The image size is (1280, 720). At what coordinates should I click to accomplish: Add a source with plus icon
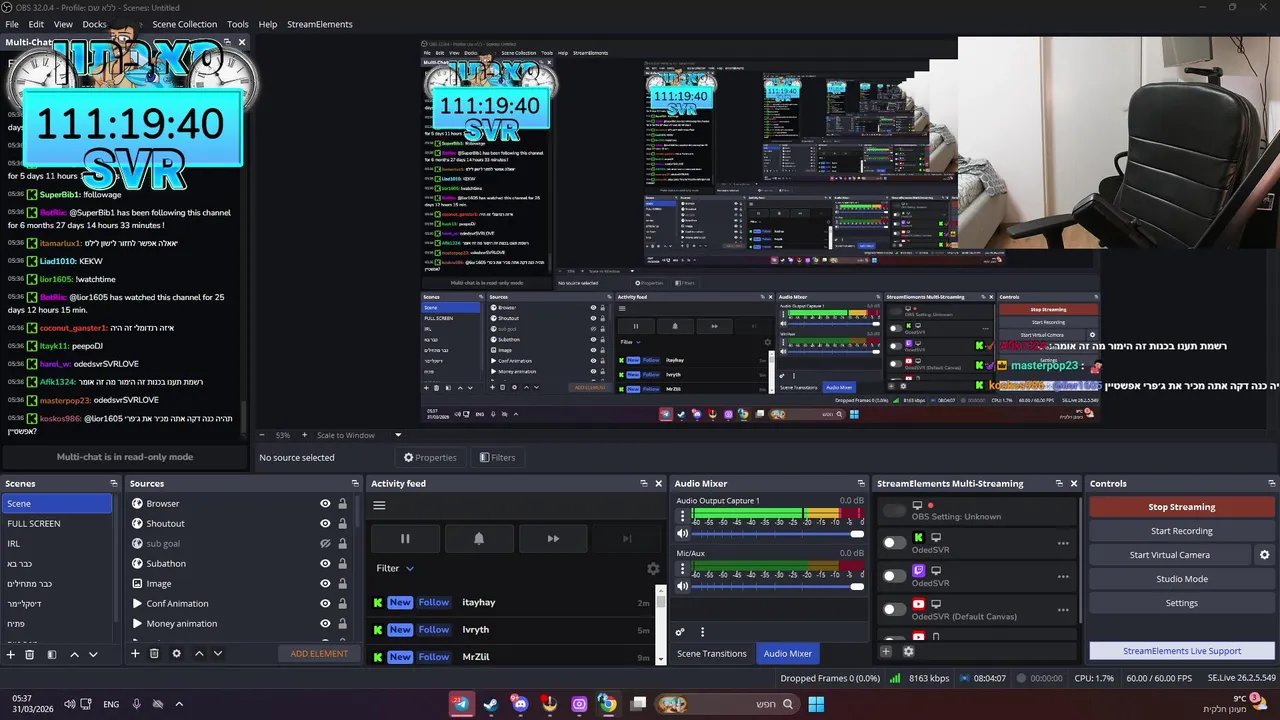coord(135,654)
